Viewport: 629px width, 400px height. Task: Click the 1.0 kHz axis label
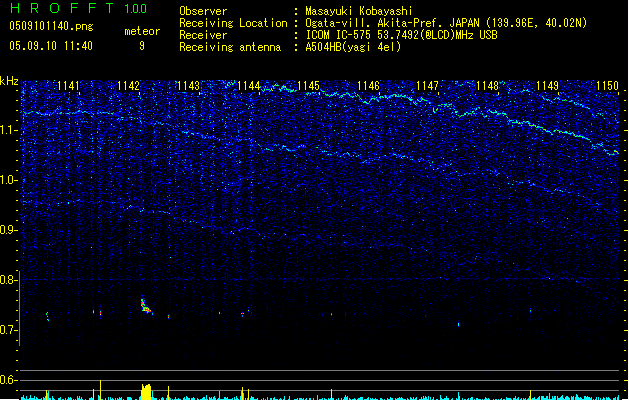[x=9, y=180]
